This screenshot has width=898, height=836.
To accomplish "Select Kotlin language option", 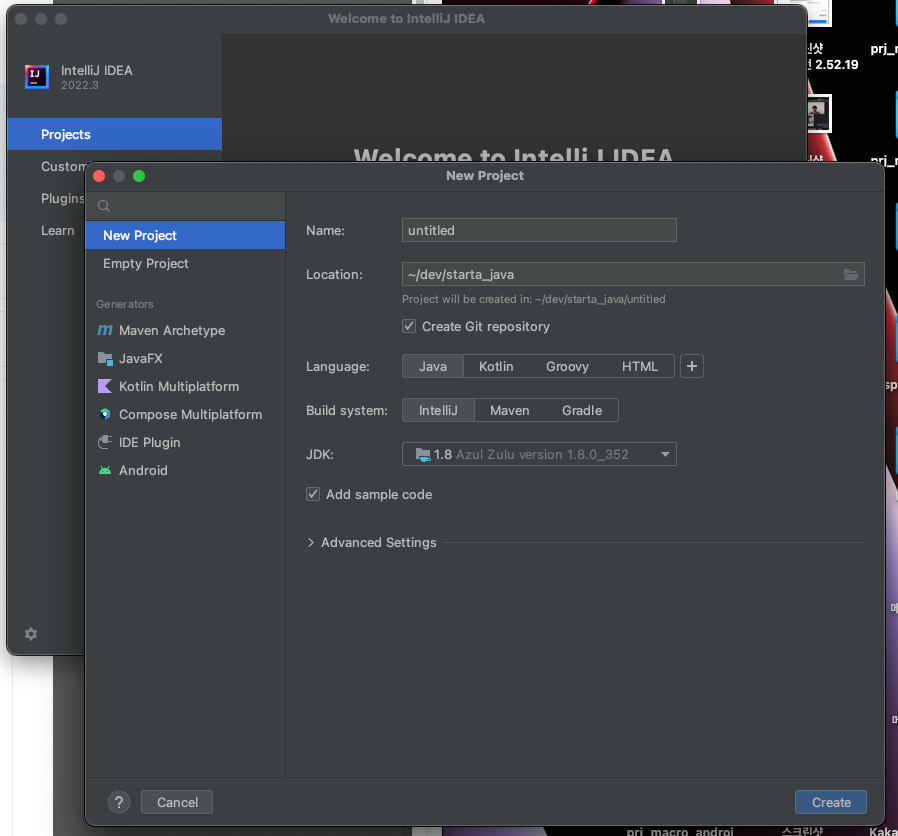I will point(496,366).
